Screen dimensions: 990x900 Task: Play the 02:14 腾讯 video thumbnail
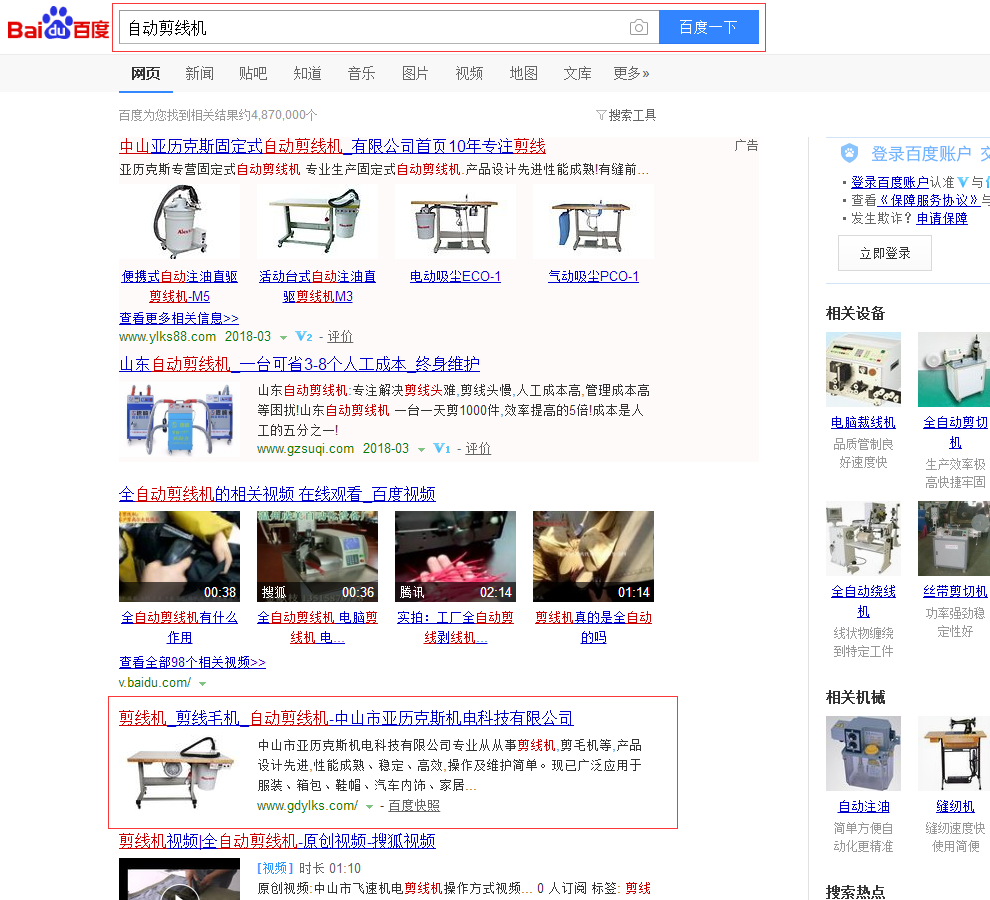(x=455, y=555)
